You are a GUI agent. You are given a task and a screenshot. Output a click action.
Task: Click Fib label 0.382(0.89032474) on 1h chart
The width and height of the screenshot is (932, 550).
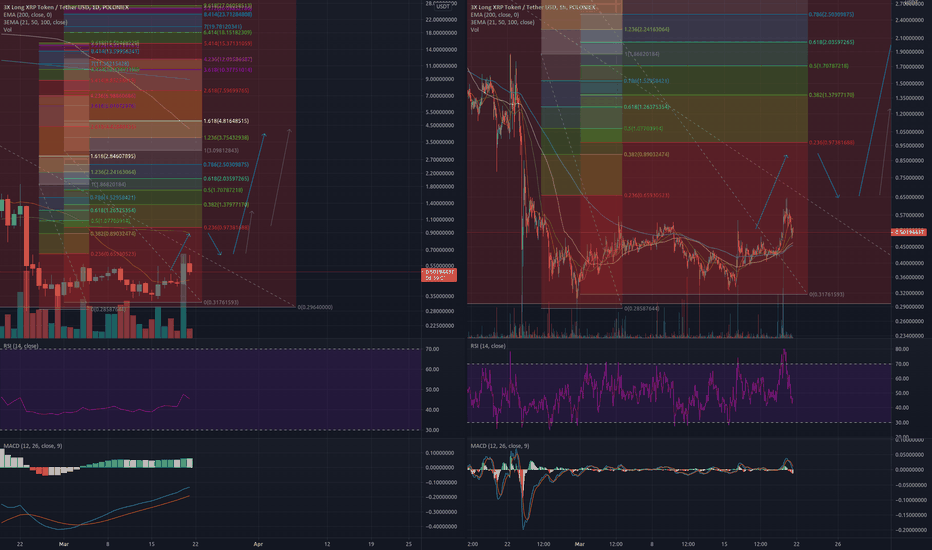(x=647, y=155)
